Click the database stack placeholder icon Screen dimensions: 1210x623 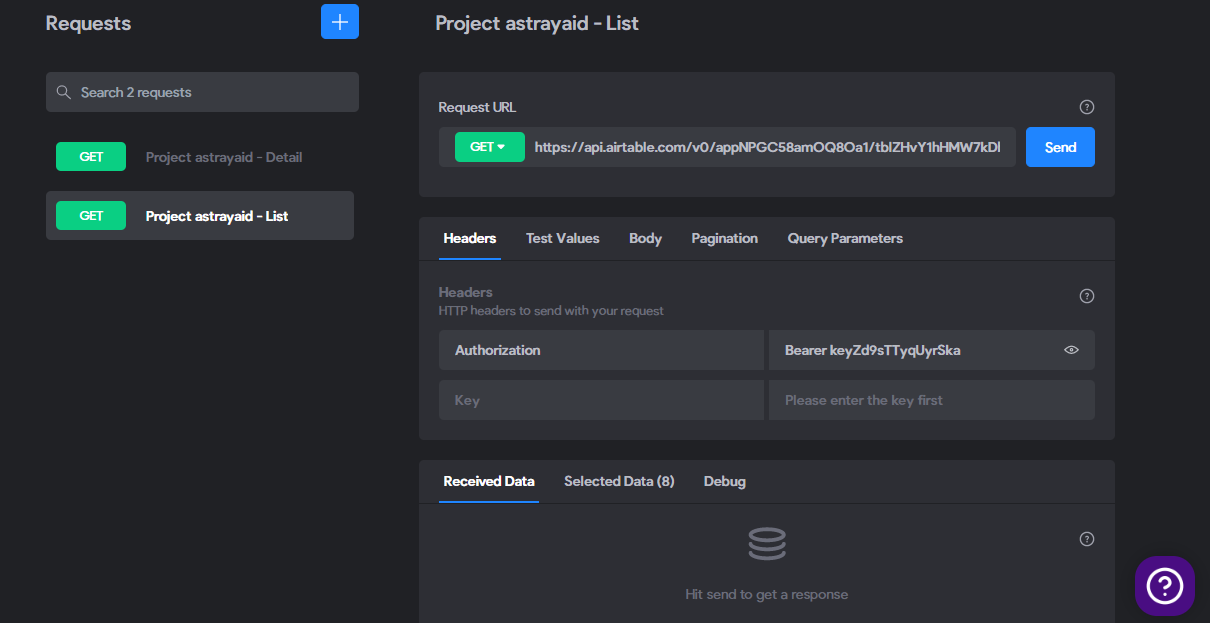[767, 543]
